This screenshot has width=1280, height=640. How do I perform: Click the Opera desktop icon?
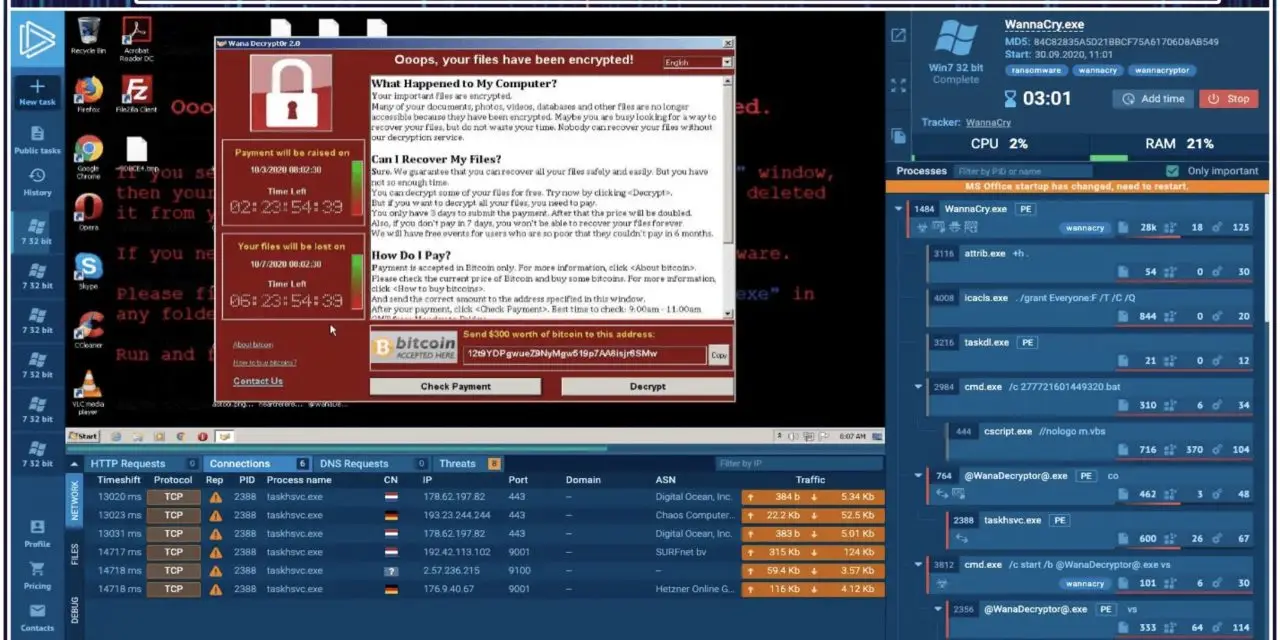coord(88,211)
